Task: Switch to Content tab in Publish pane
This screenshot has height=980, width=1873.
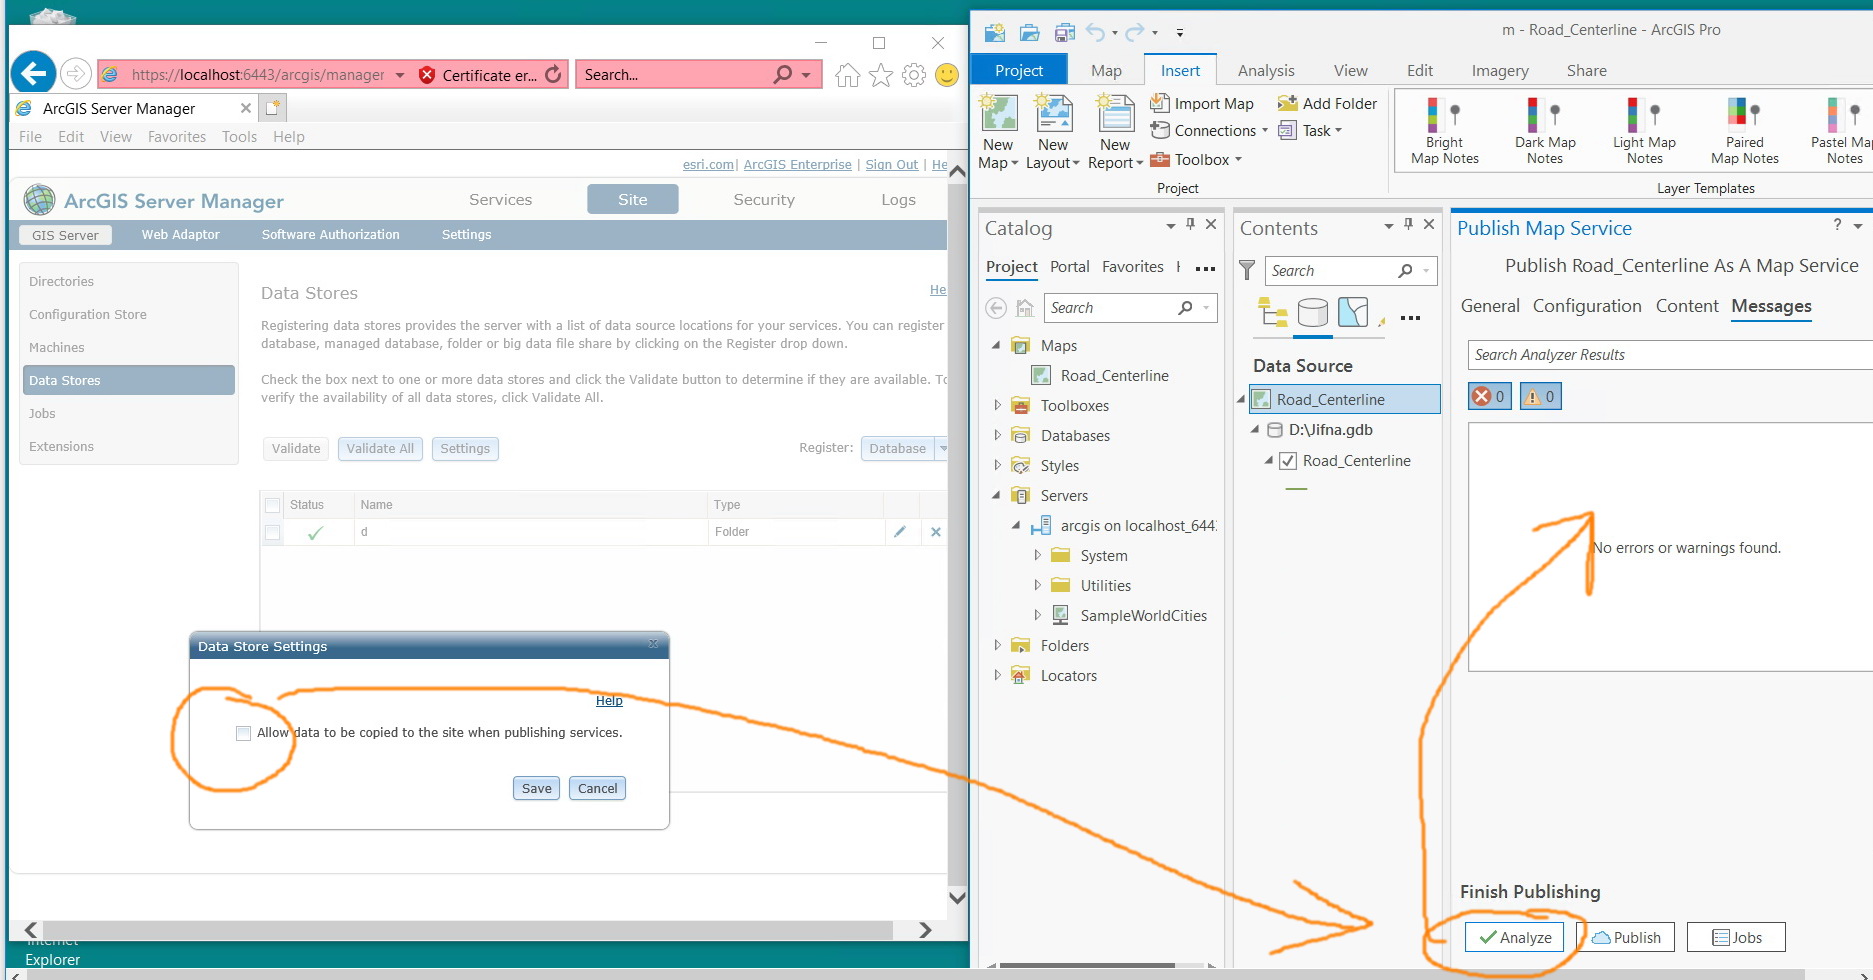Action: tap(1687, 306)
